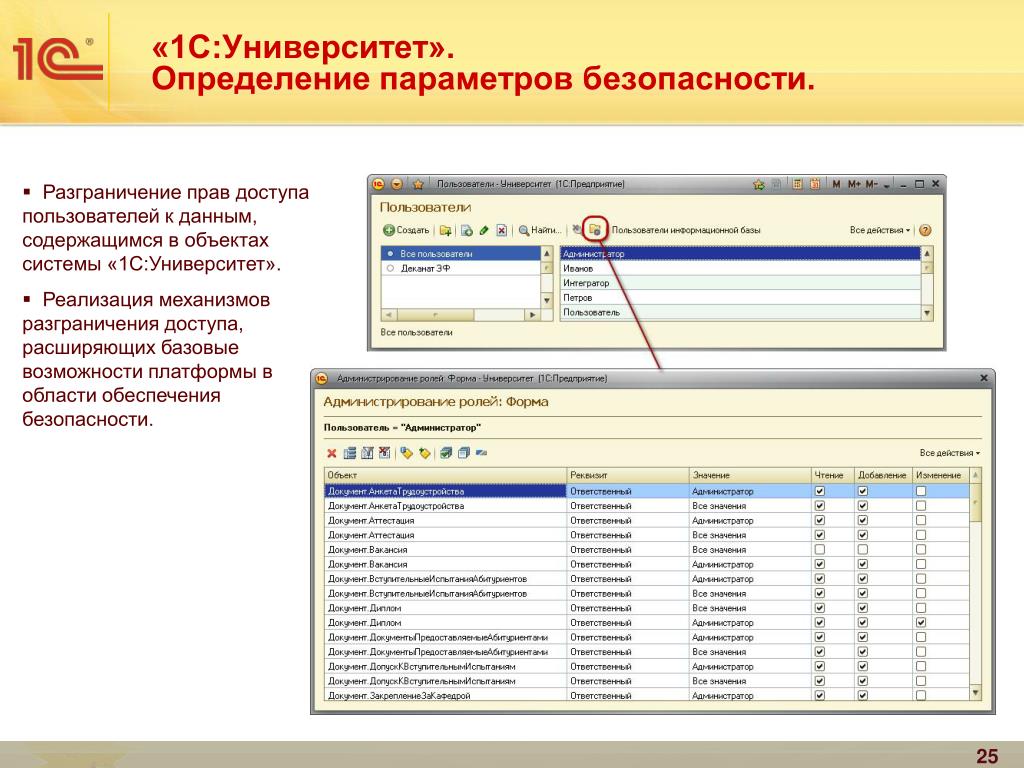Uncheck Изменение for Диплом Администратор row
The width and height of the screenshot is (1024, 768).
pos(921,622)
